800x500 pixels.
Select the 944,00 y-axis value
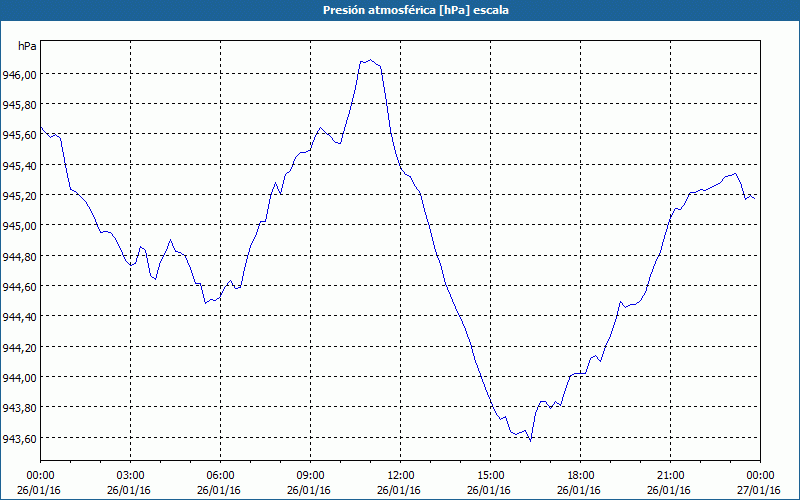click(x=19, y=378)
